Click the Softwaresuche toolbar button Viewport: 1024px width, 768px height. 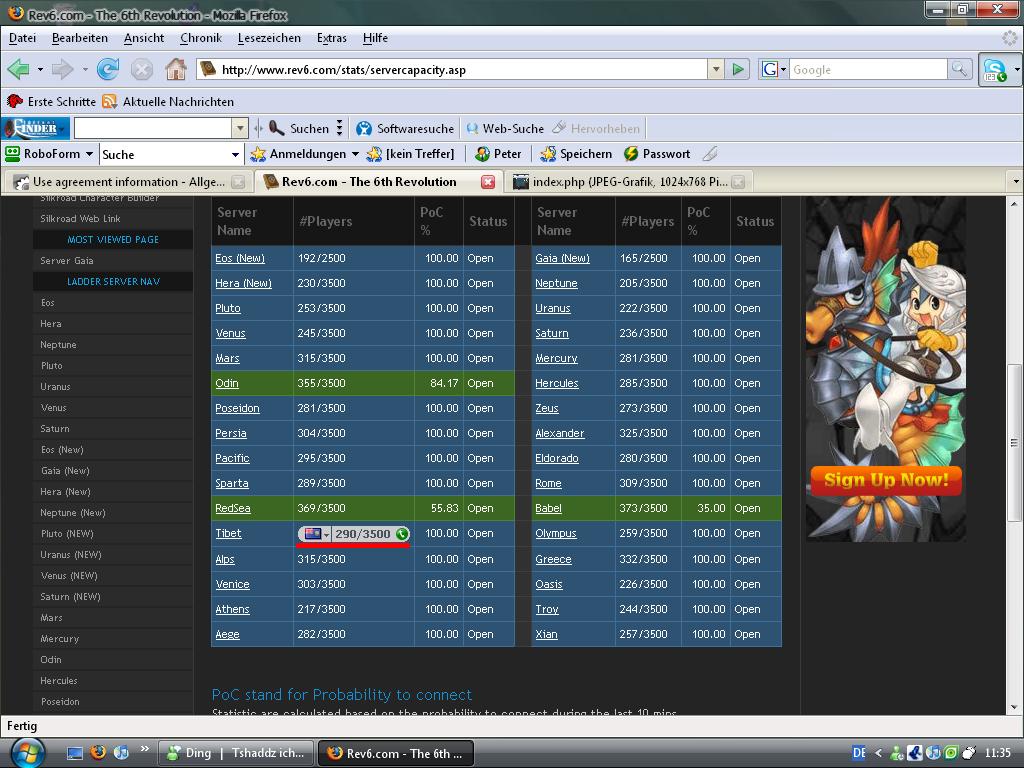pos(405,128)
